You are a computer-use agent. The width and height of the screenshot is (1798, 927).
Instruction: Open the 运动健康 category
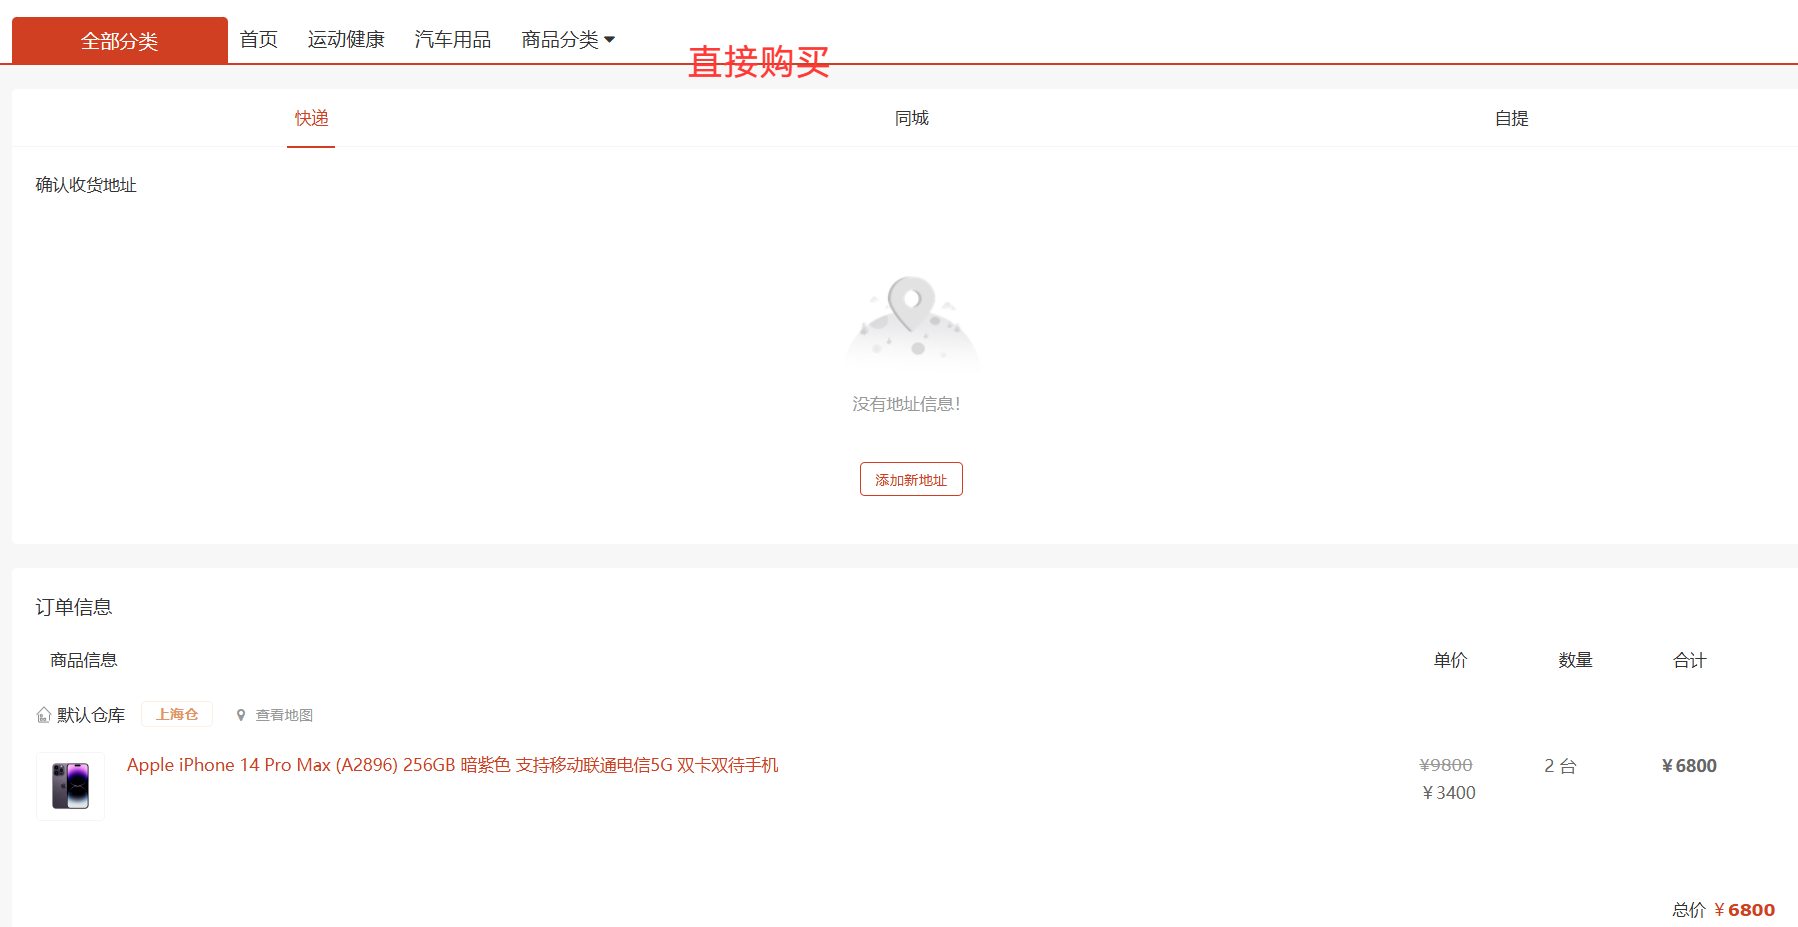pos(346,39)
